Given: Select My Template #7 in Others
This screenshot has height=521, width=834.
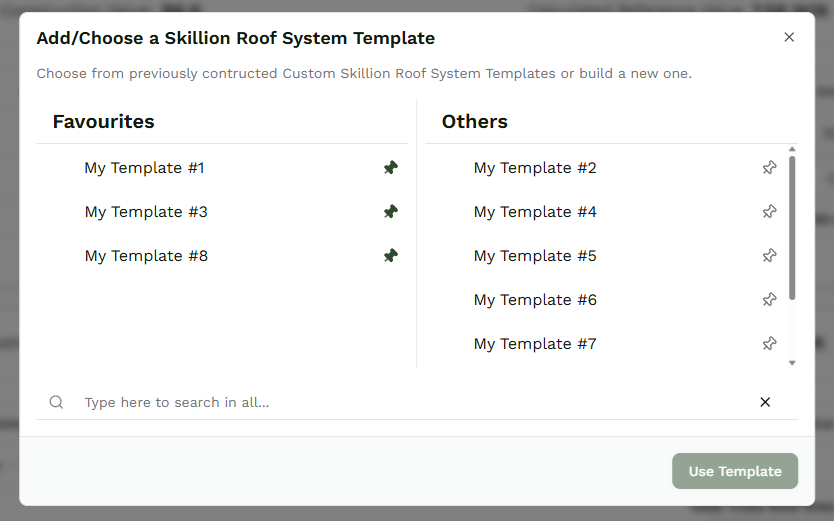Looking at the screenshot, I should [x=606, y=343].
